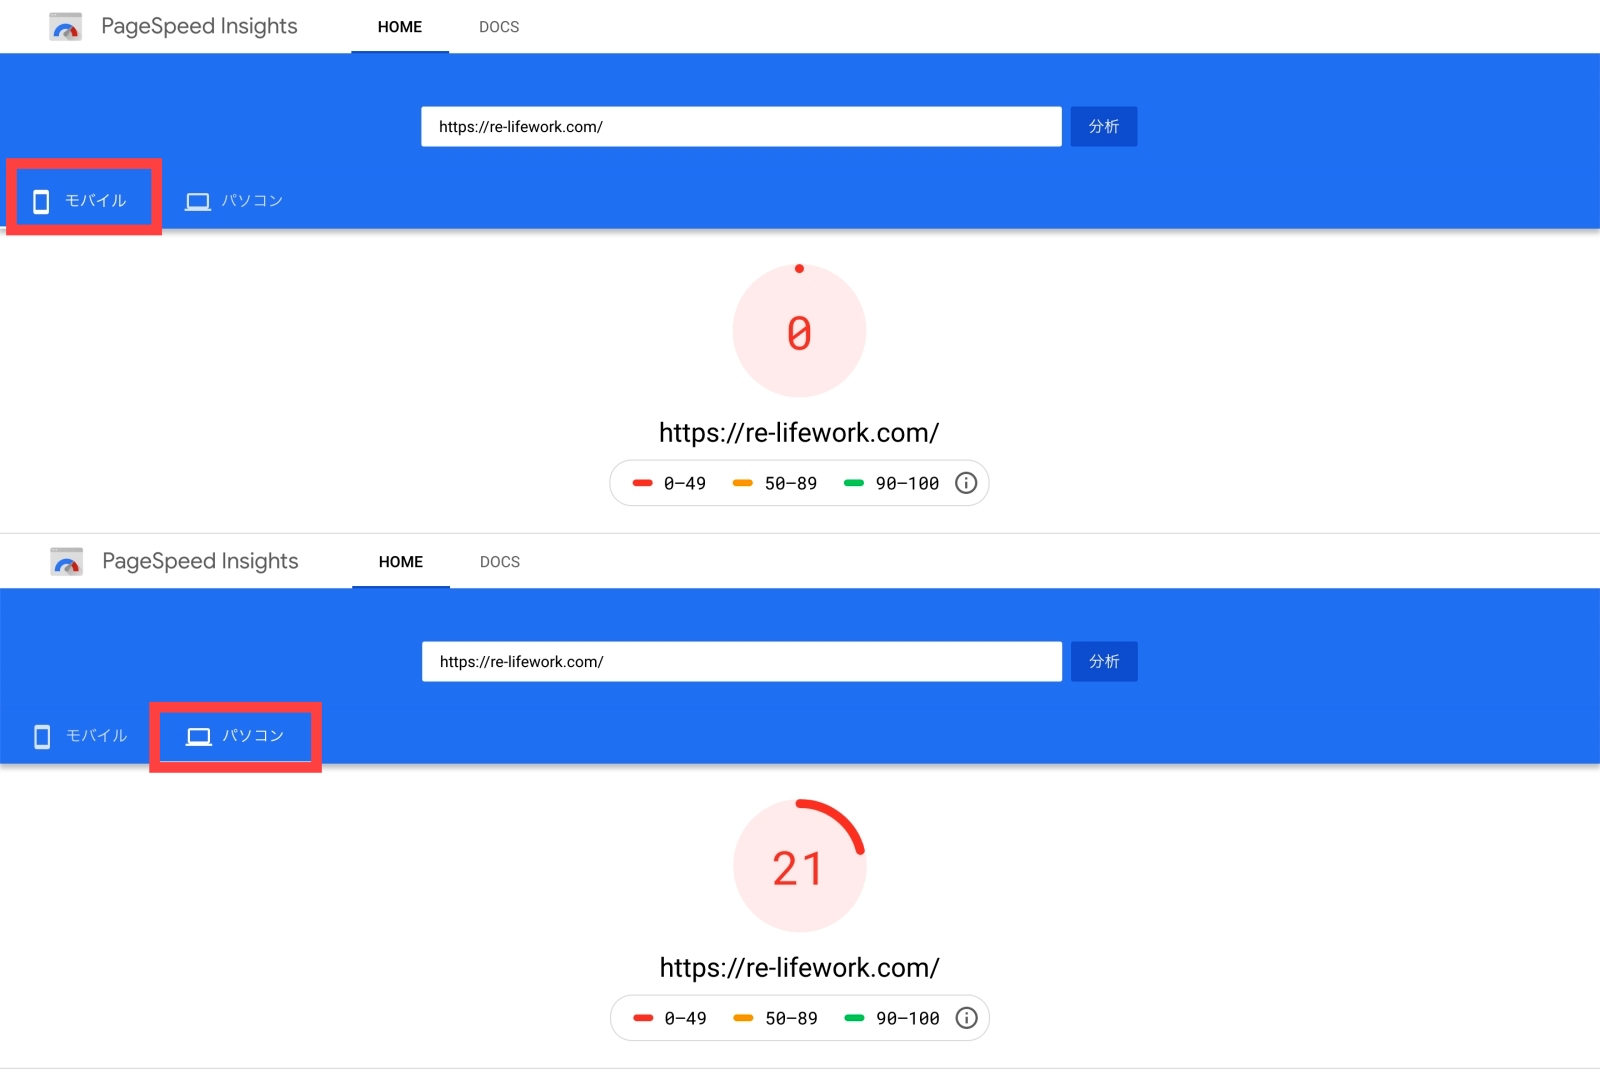Select the upper パソコン tab label
Viewport: 1600px width, 1070px height.
click(x=252, y=201)
